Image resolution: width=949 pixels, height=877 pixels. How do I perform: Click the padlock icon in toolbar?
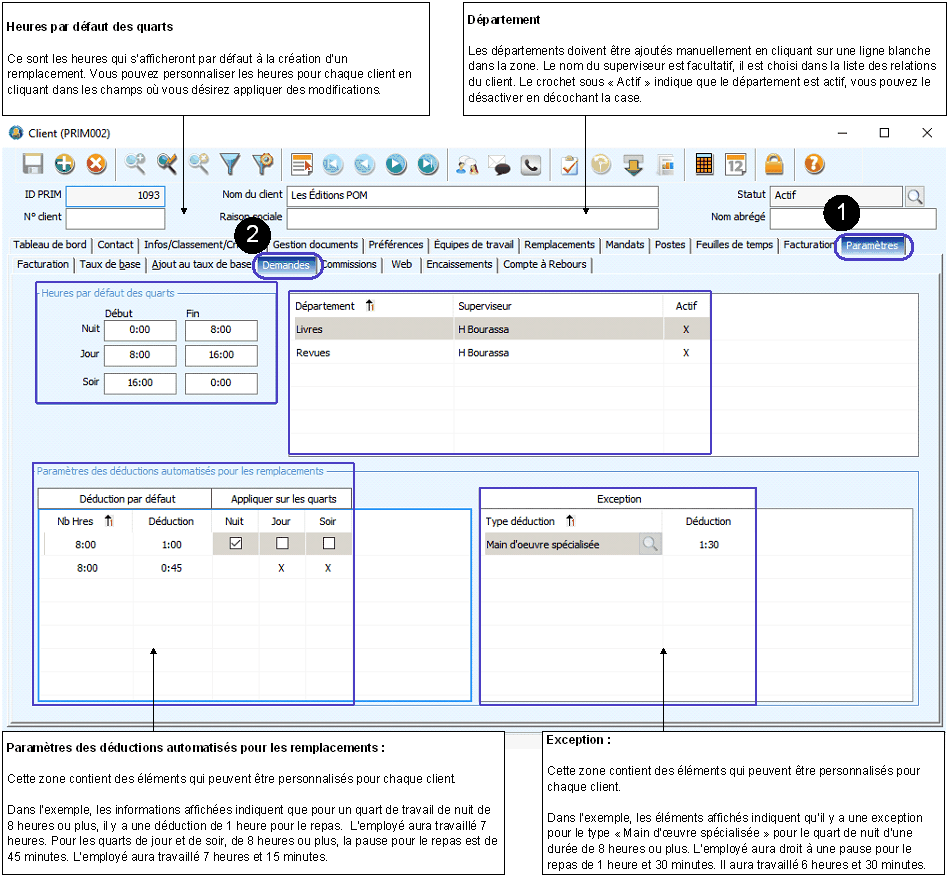[774, 165]
